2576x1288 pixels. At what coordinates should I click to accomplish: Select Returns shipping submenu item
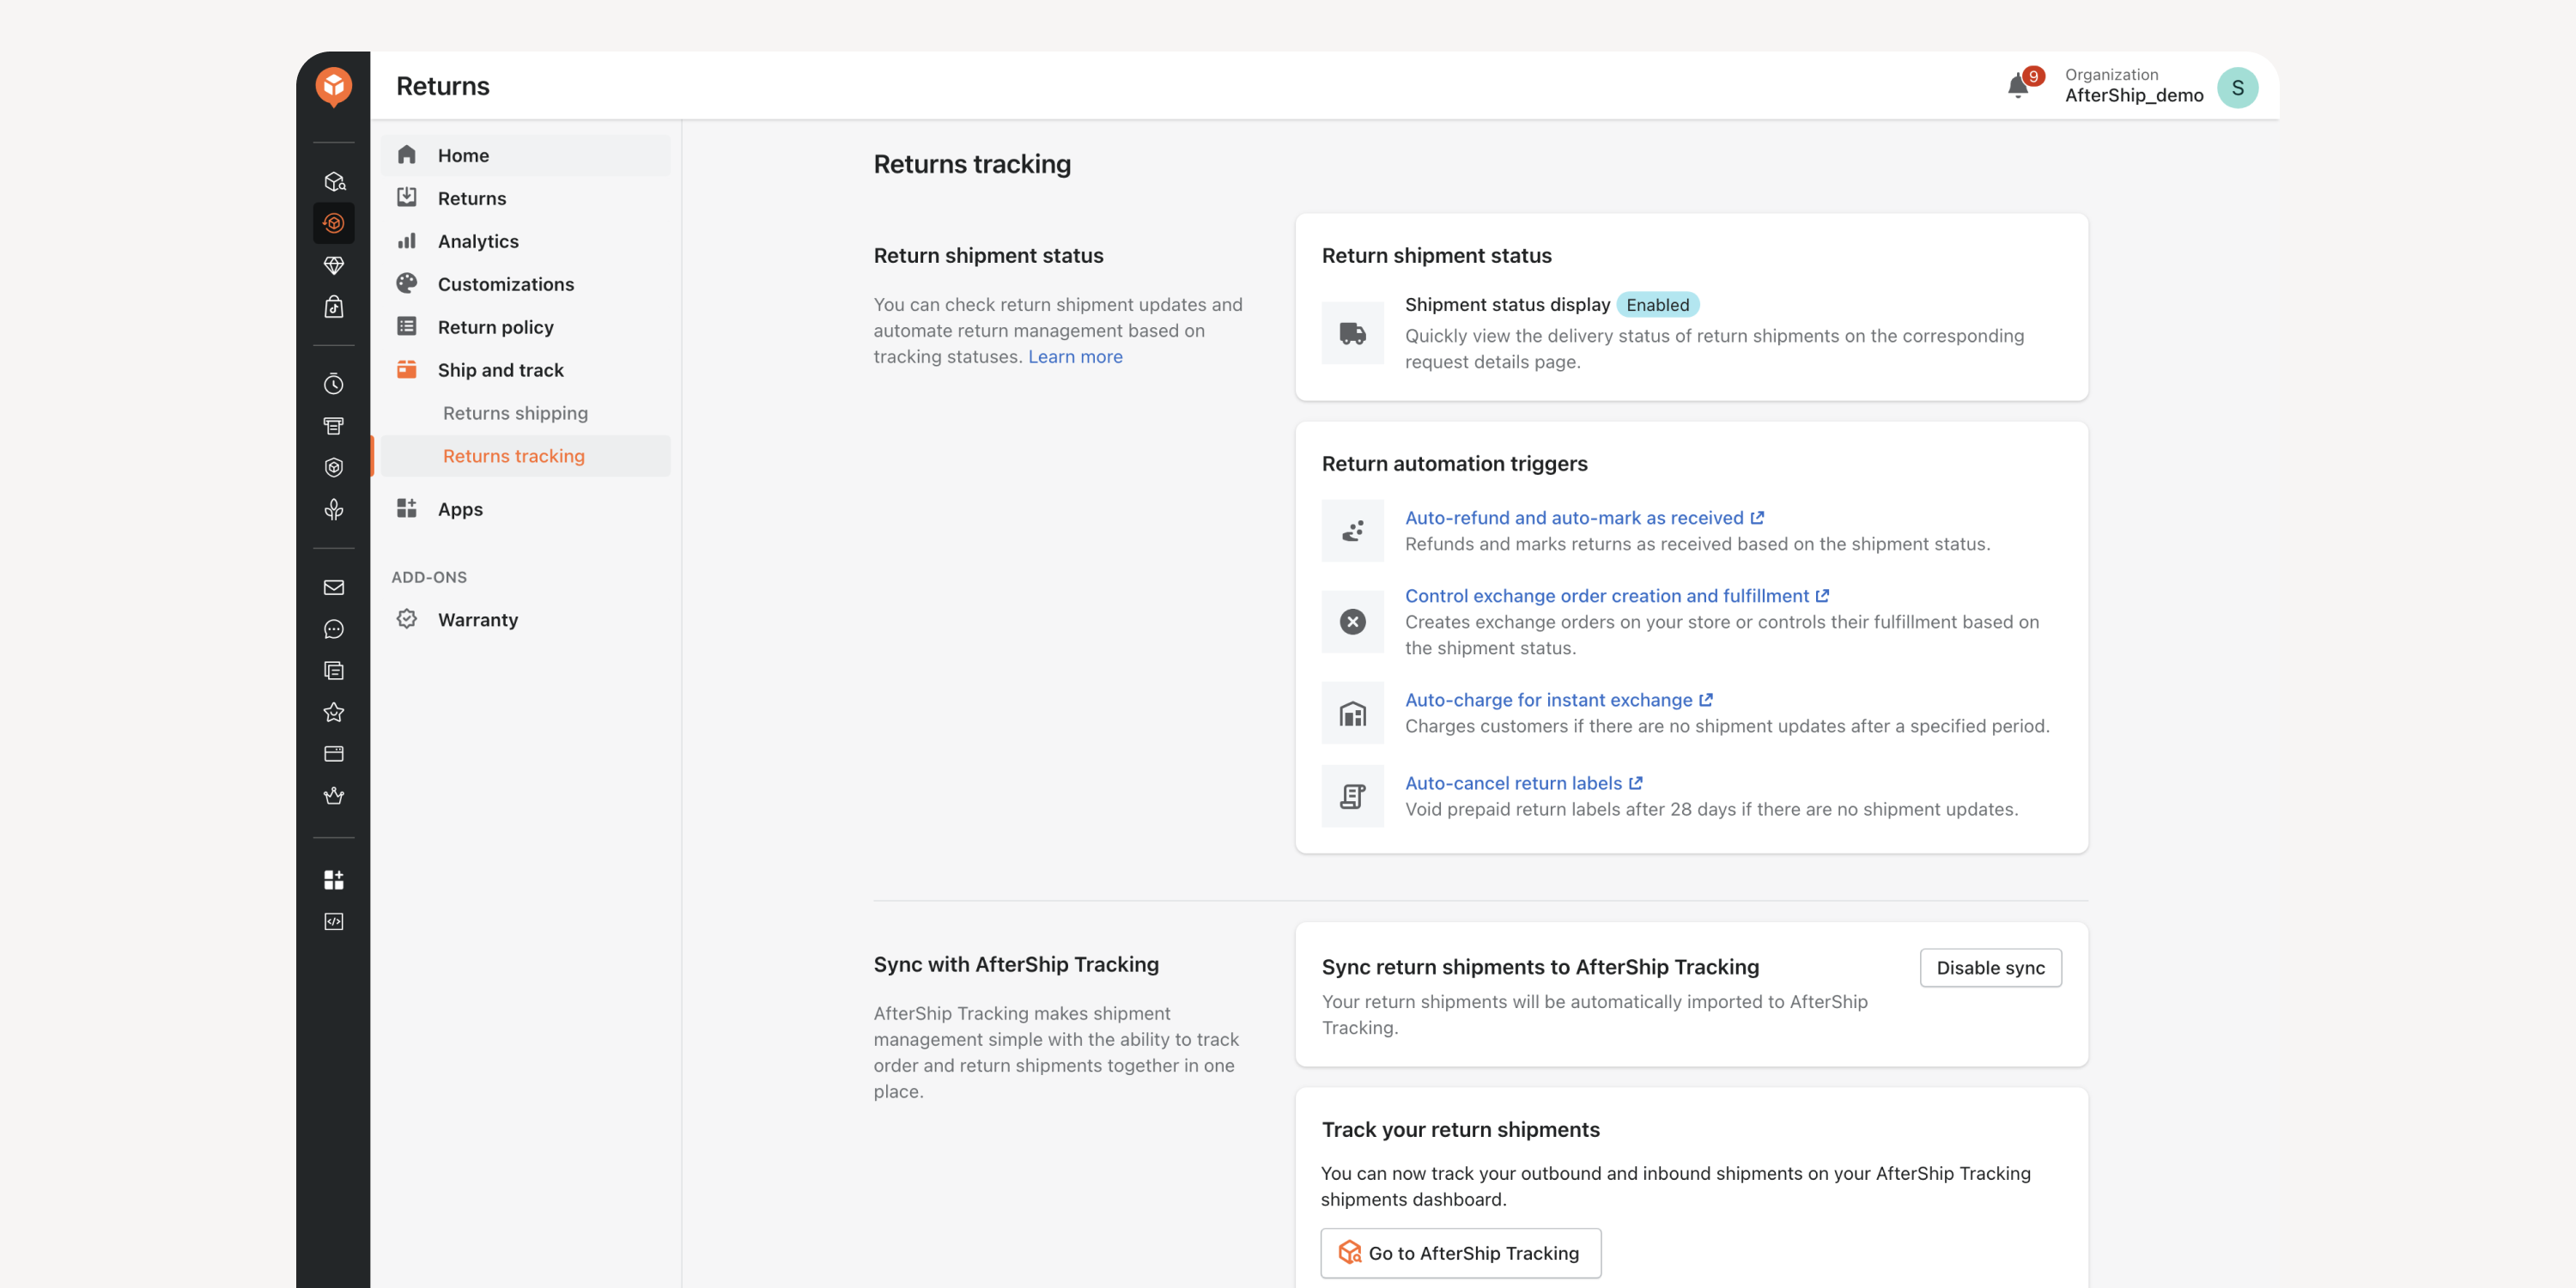tap(515, 413)
